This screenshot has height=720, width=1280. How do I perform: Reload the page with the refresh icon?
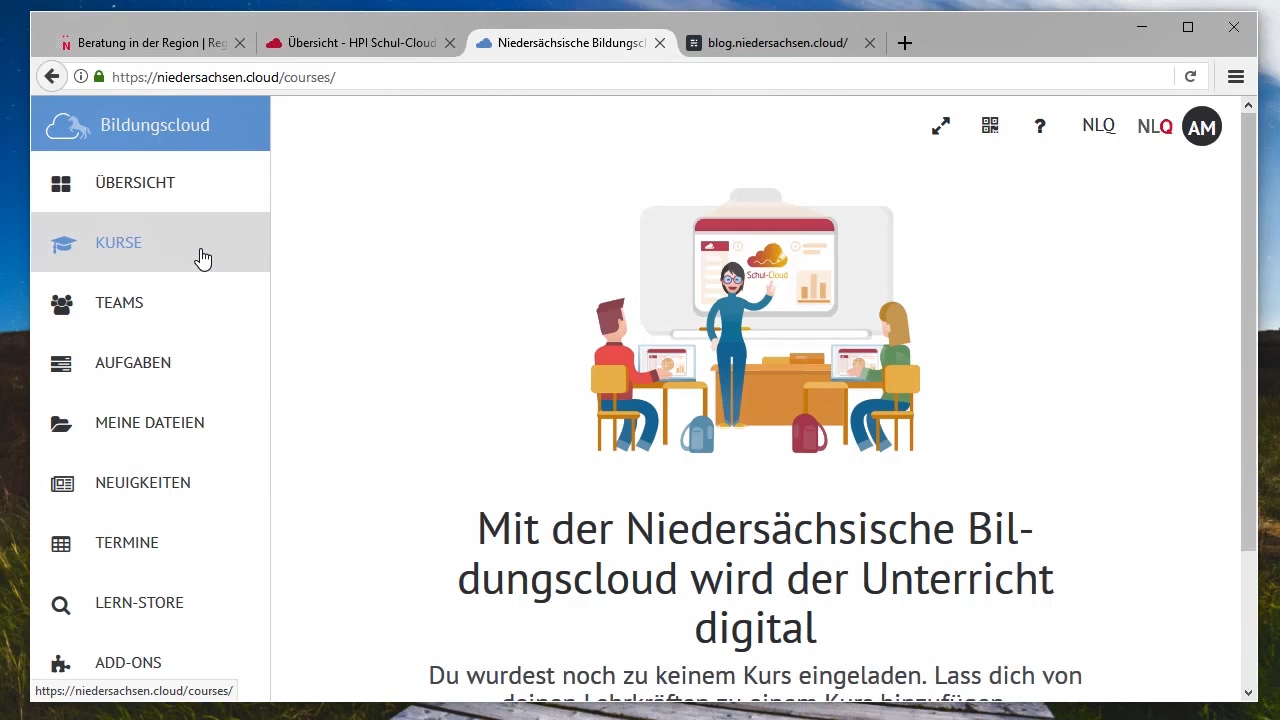[x=1190, y=76]
